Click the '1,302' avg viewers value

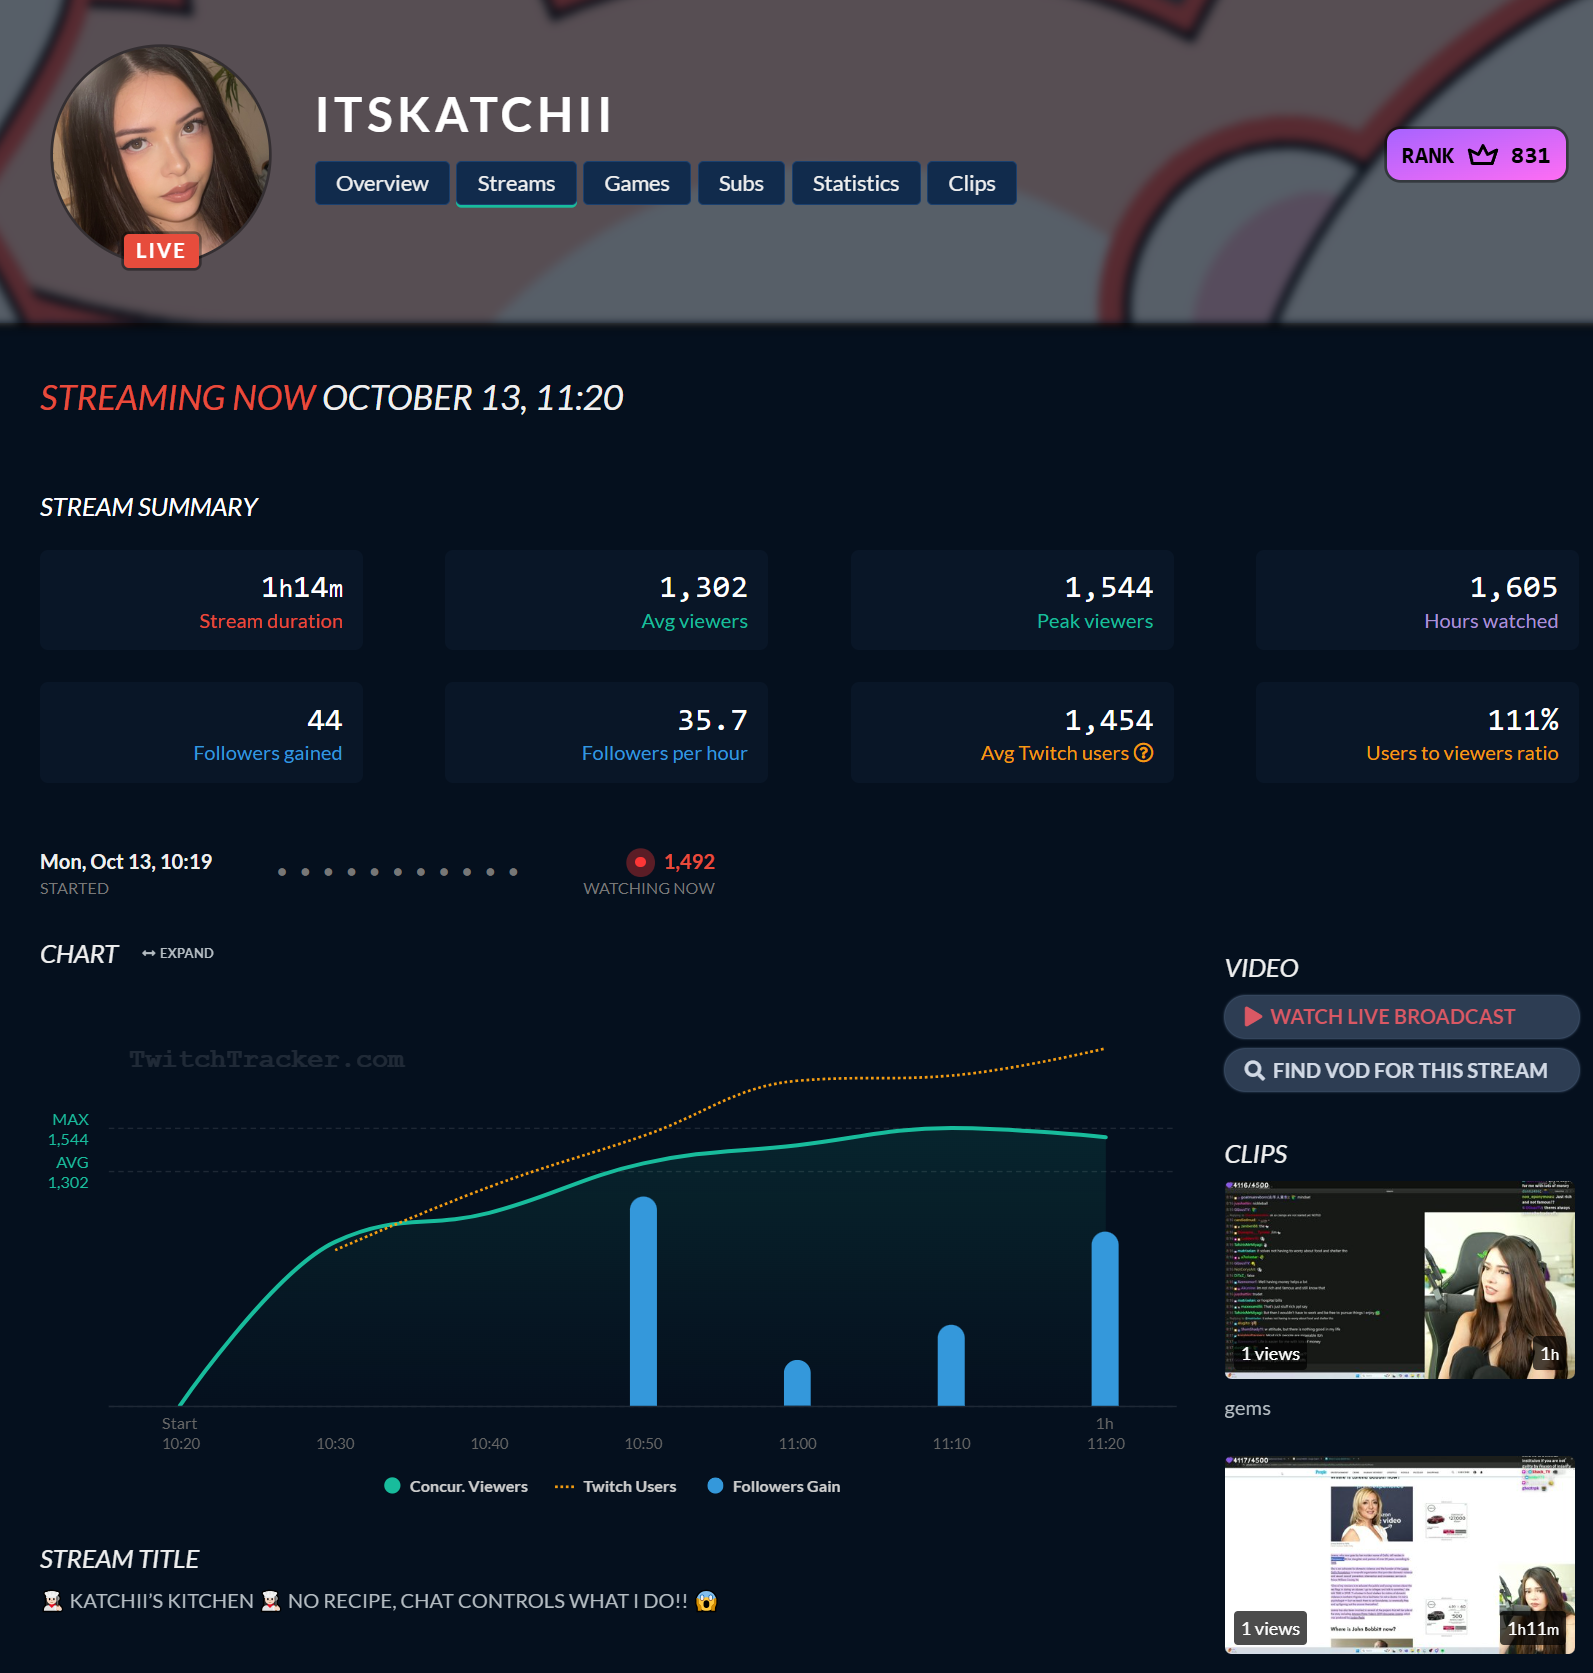coord(703,587)
